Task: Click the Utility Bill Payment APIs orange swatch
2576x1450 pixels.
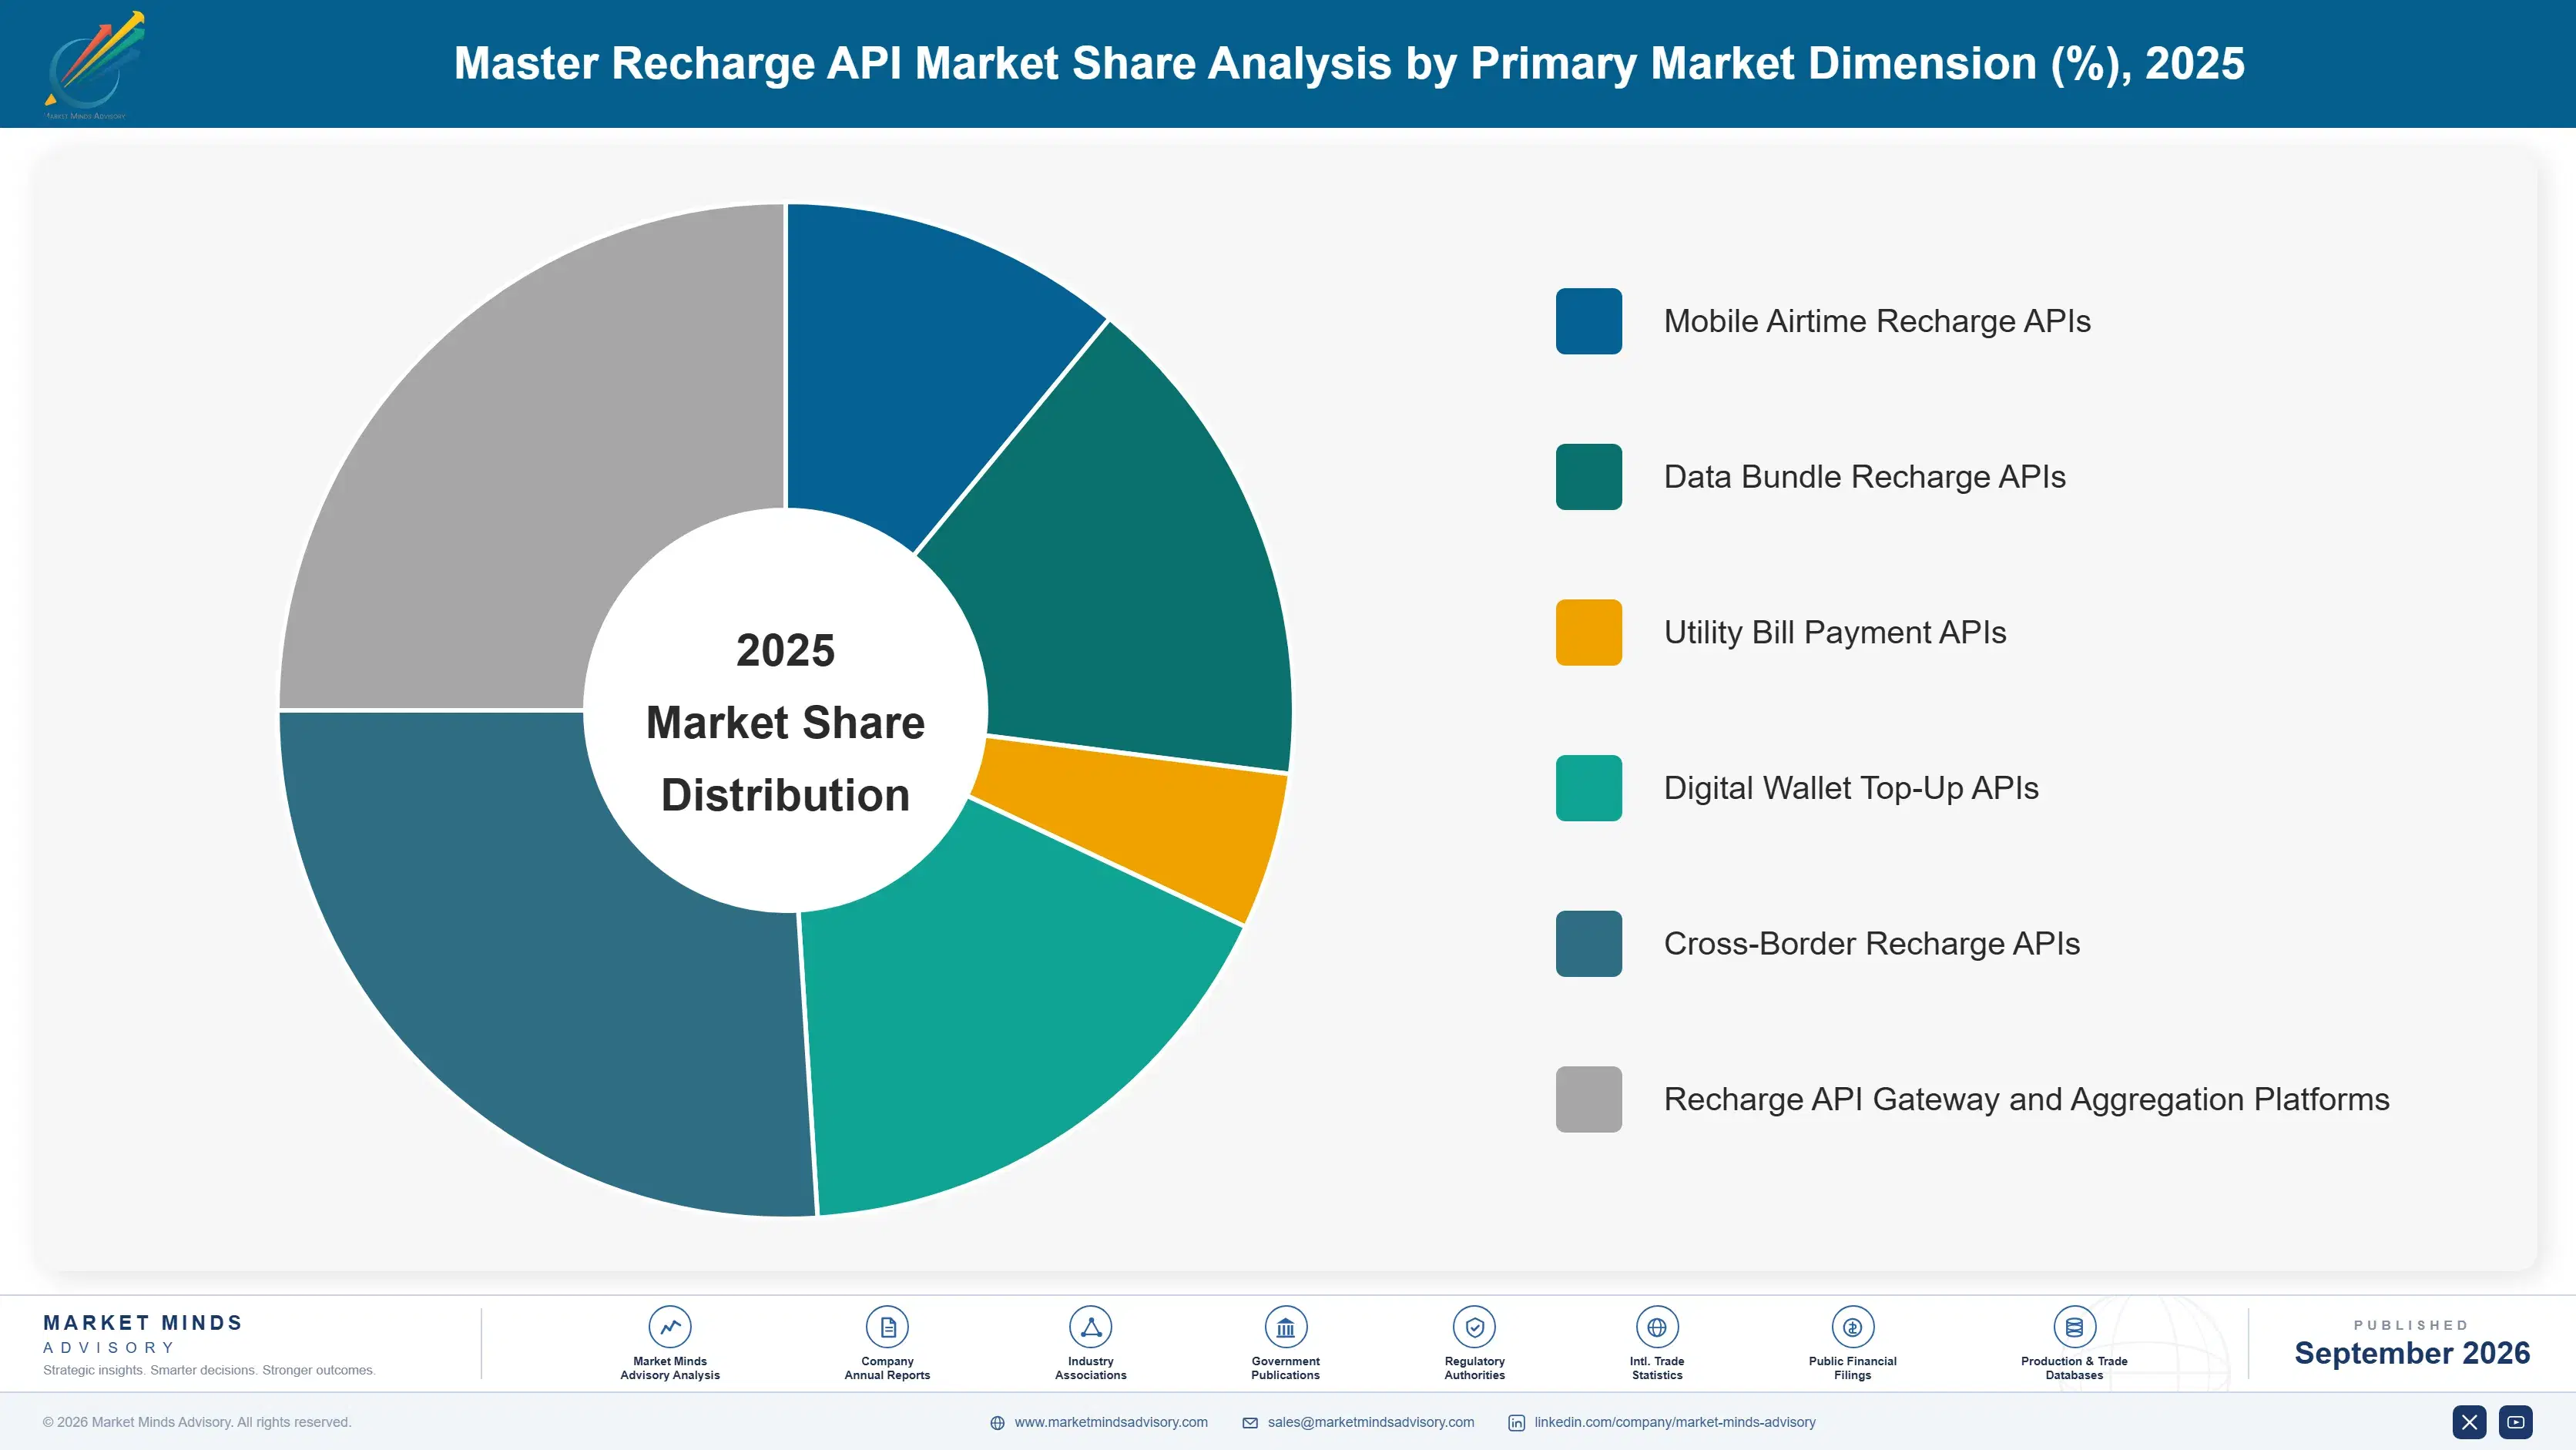Action: [1588, 632]
